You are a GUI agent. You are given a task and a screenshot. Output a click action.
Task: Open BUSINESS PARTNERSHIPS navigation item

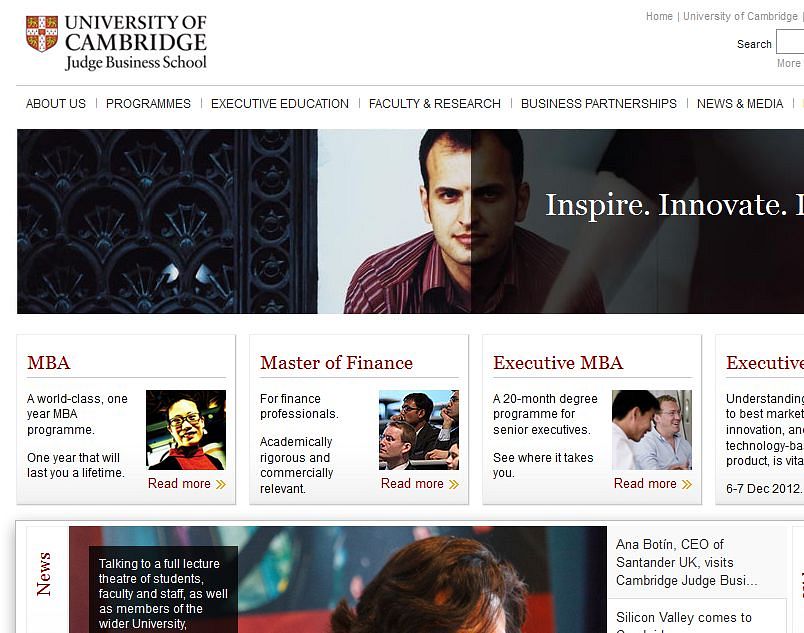(x=599, y=104)
